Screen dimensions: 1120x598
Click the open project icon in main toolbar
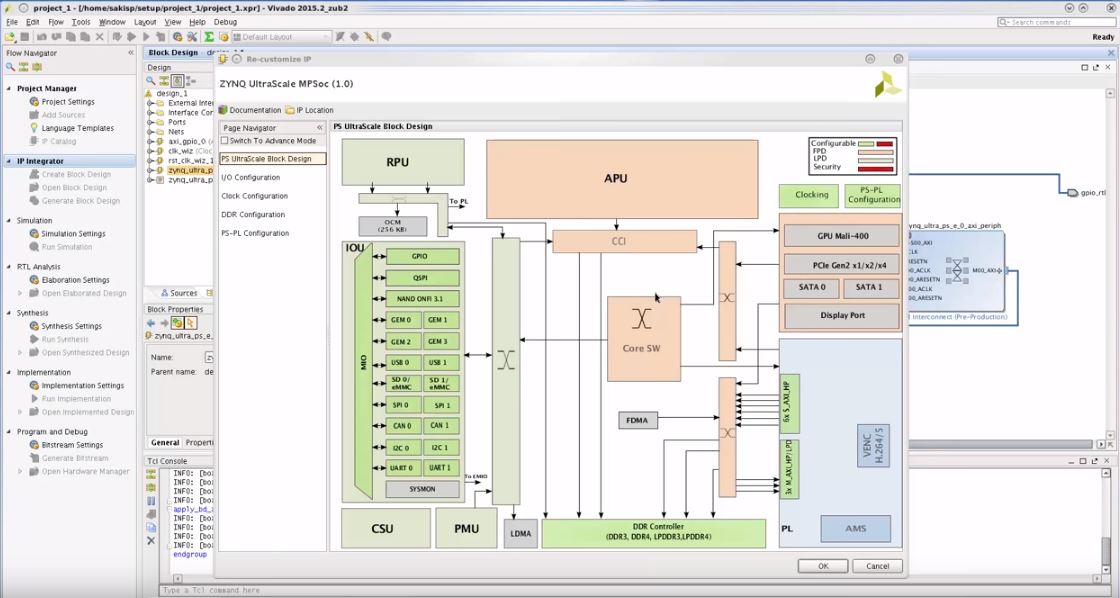(x=11, y=36)
